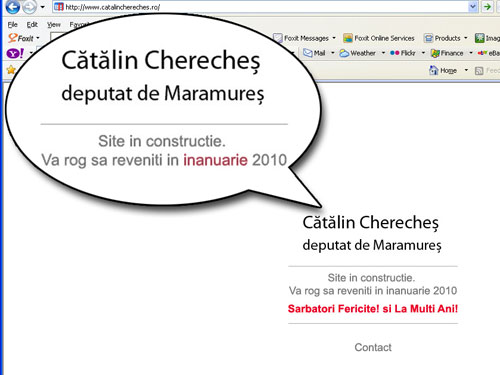Open Foxit Online Services

(379, 38)
